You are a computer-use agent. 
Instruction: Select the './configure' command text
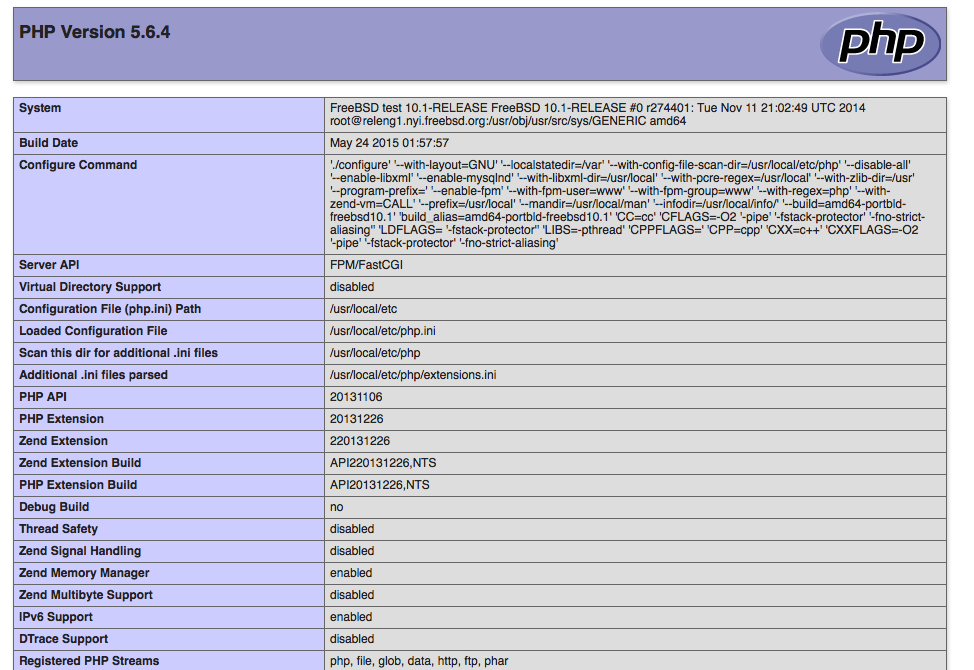click(x=627, y=204)
